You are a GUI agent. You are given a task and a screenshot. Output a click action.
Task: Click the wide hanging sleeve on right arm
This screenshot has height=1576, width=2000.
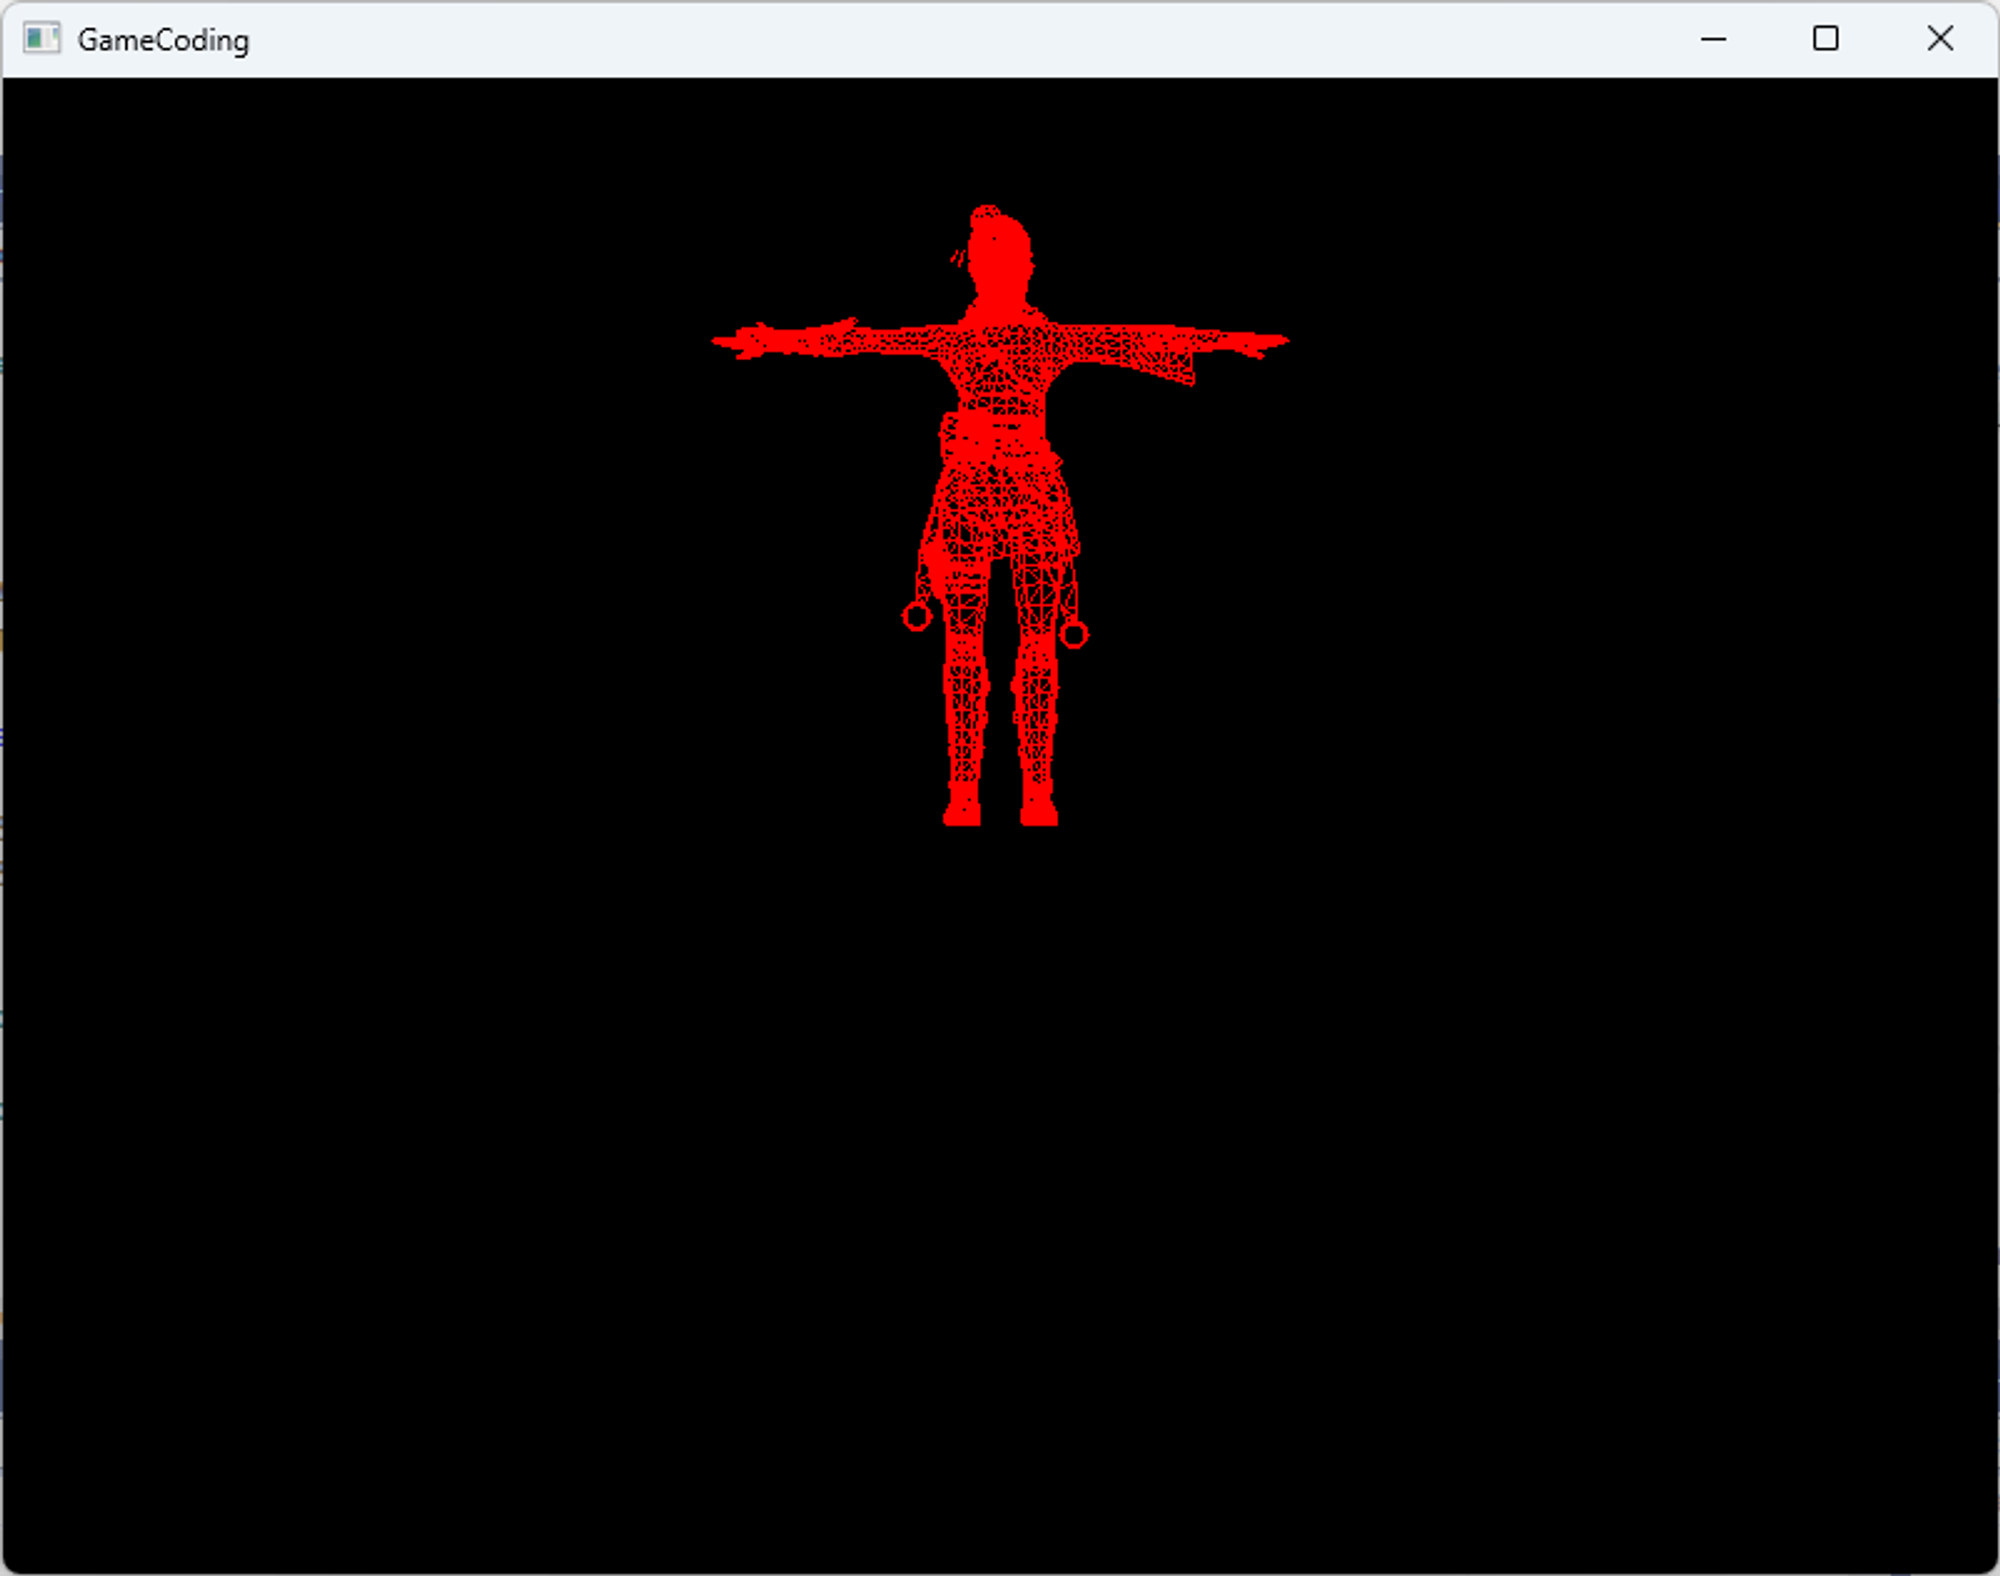[x=1165, y=362]
